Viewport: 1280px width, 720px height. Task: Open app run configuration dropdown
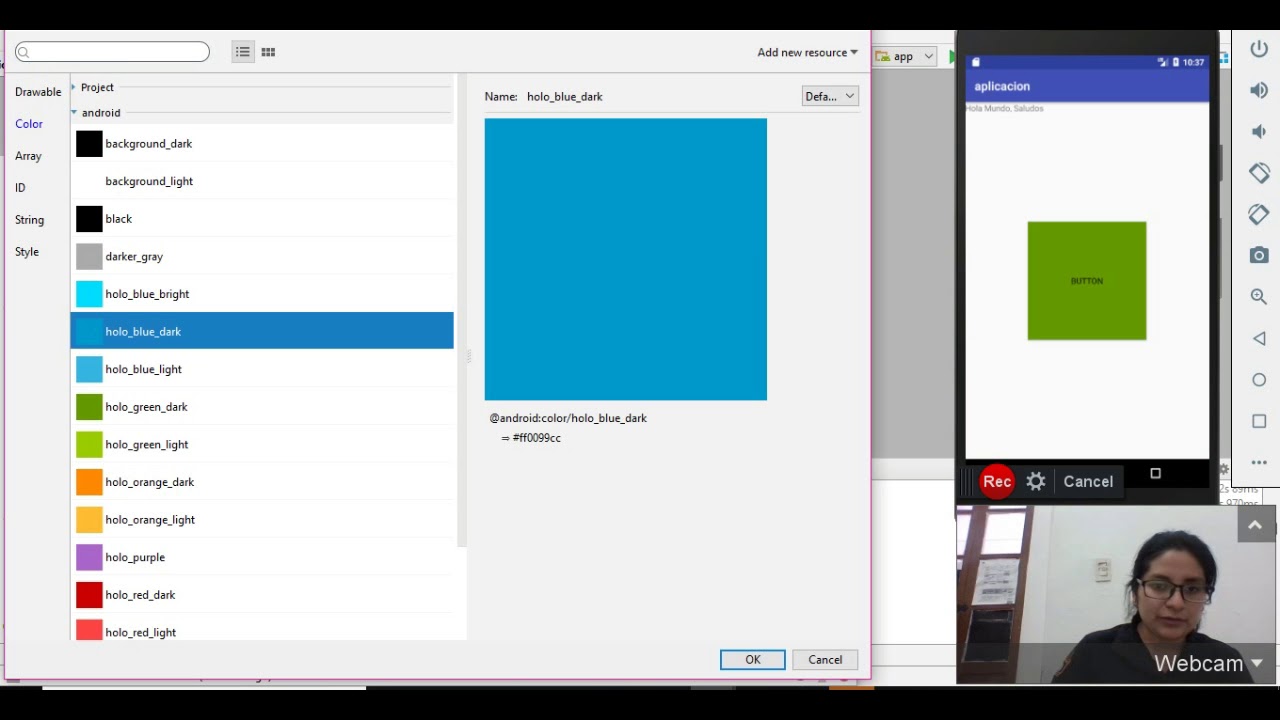[x=905, y=56]
